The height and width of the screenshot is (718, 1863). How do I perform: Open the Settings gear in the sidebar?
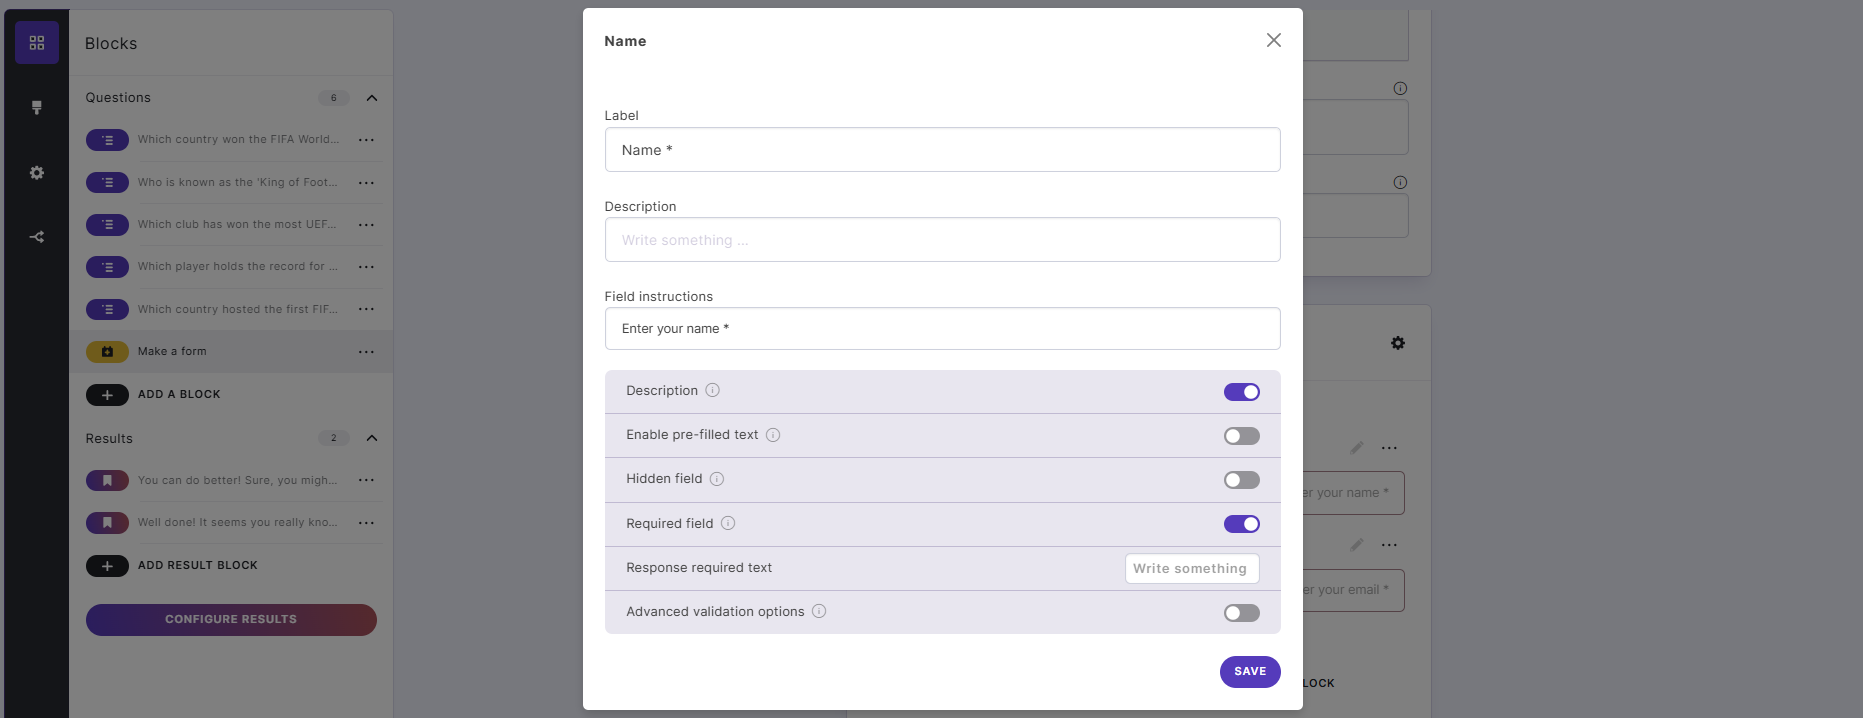click(x=37, y=172)
